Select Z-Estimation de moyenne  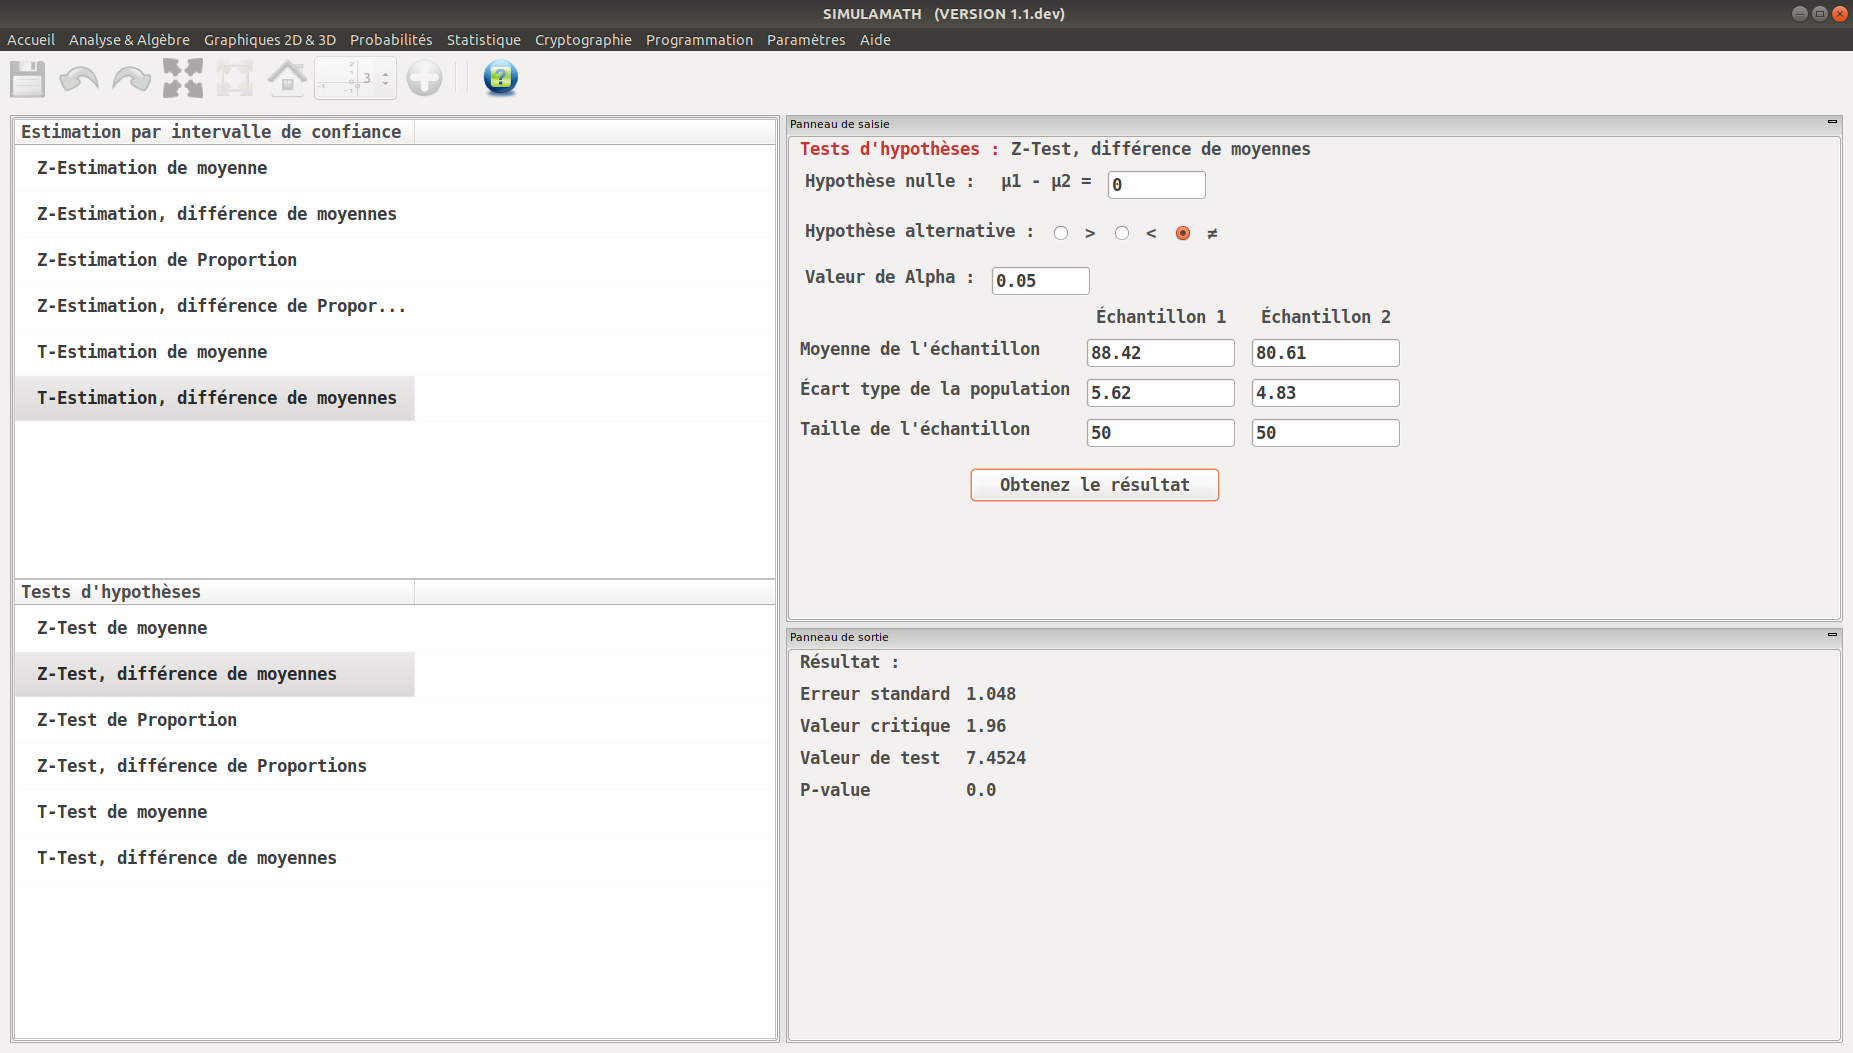point(215,168)
